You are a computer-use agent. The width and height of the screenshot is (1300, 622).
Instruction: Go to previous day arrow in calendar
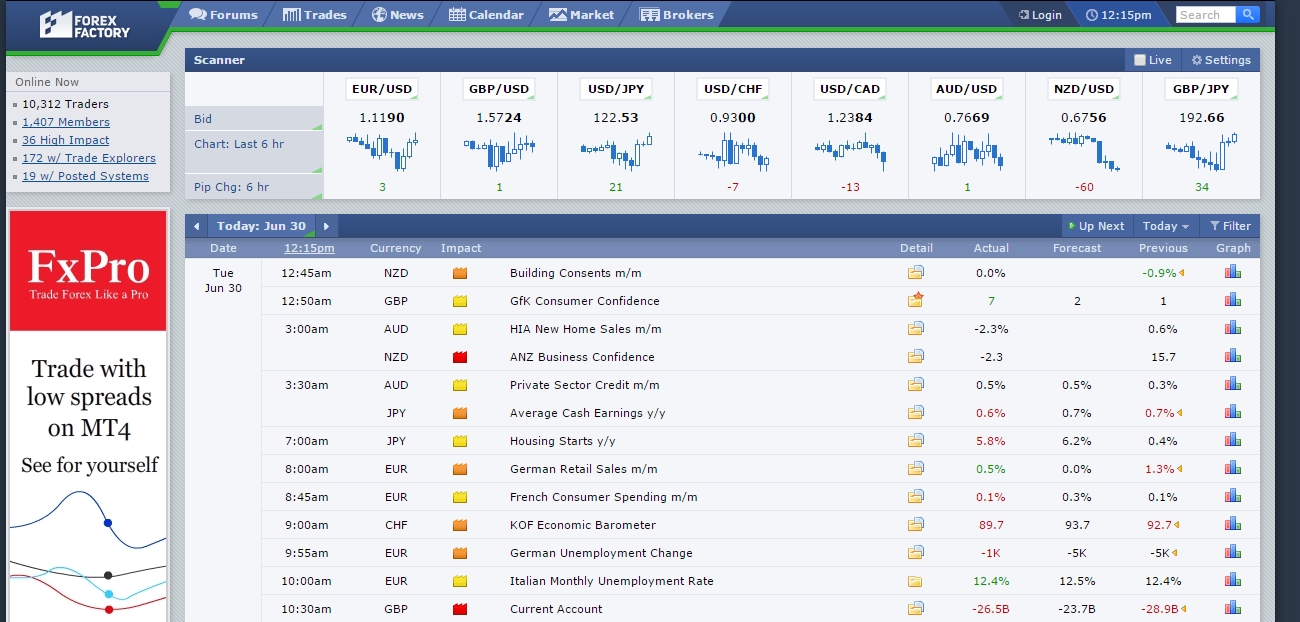tap(197, 226)
